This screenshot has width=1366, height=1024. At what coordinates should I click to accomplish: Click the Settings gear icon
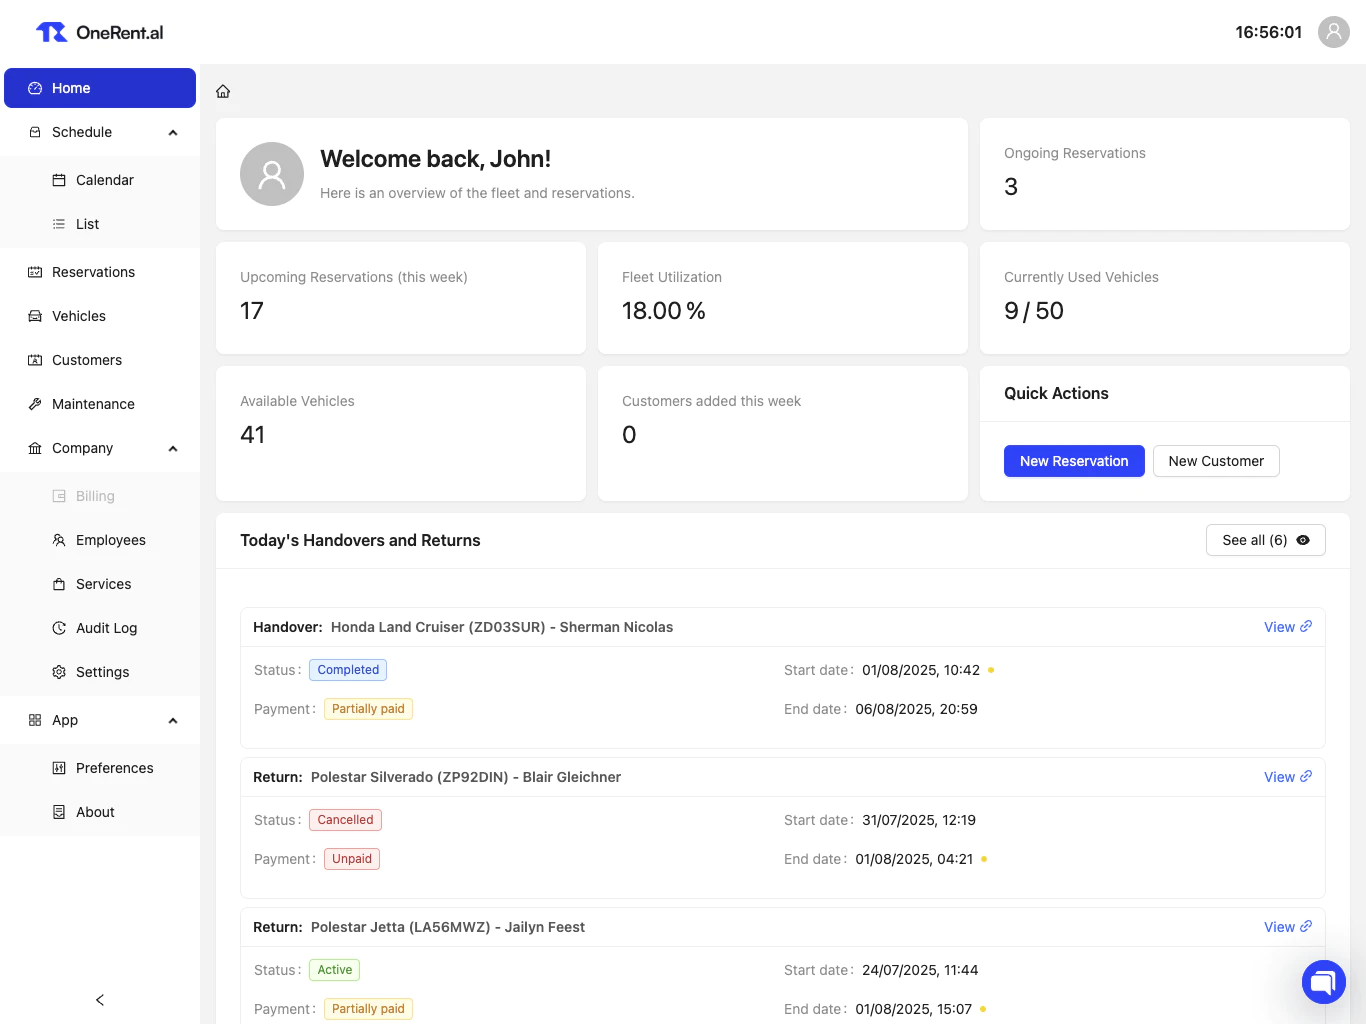[x=59, y=672]
